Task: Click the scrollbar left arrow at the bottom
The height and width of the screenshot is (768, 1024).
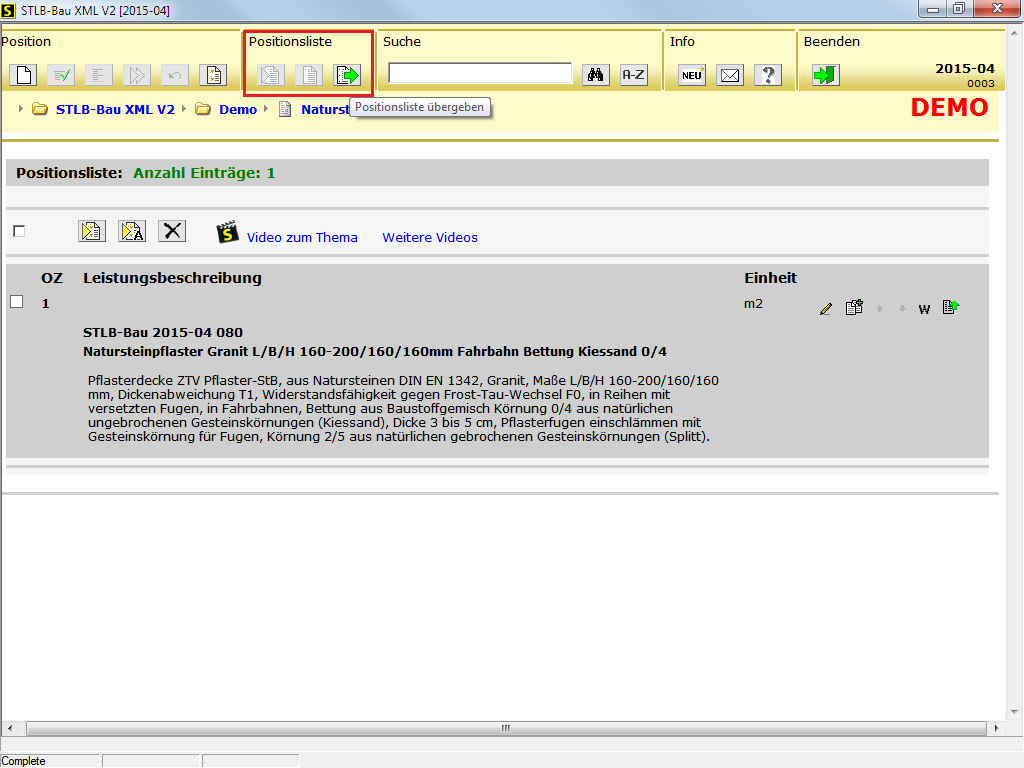Action: click(x=9, y=728)
